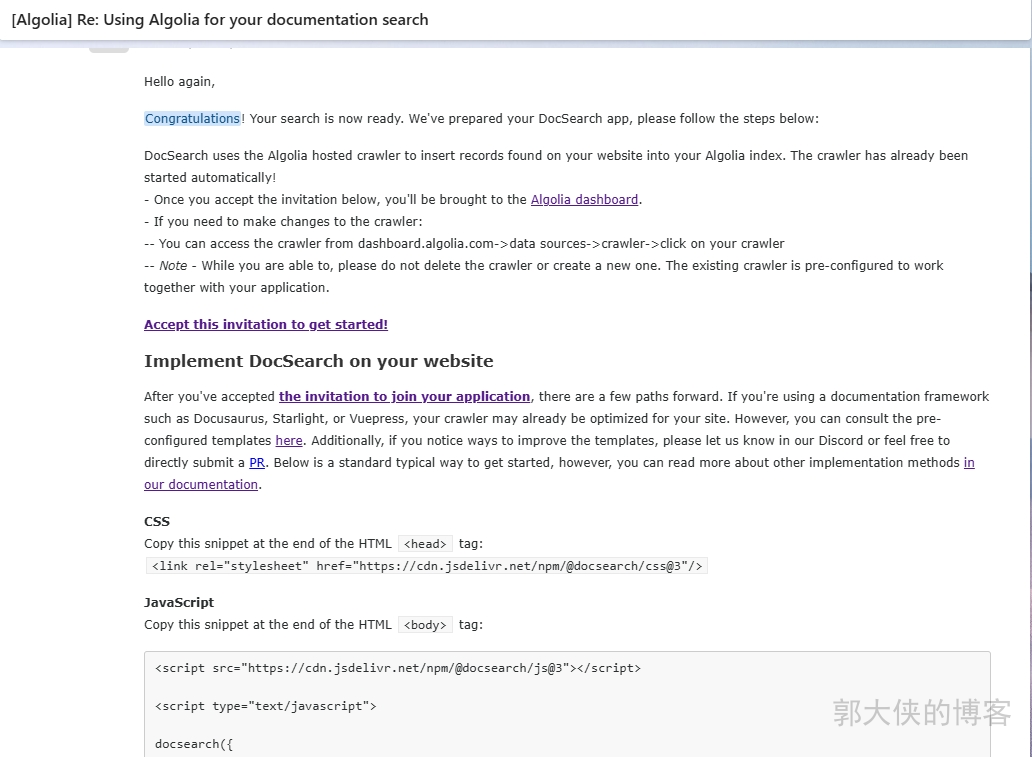
Task: Open the pre-configured templates "here" link
Action: coord(289,440)
